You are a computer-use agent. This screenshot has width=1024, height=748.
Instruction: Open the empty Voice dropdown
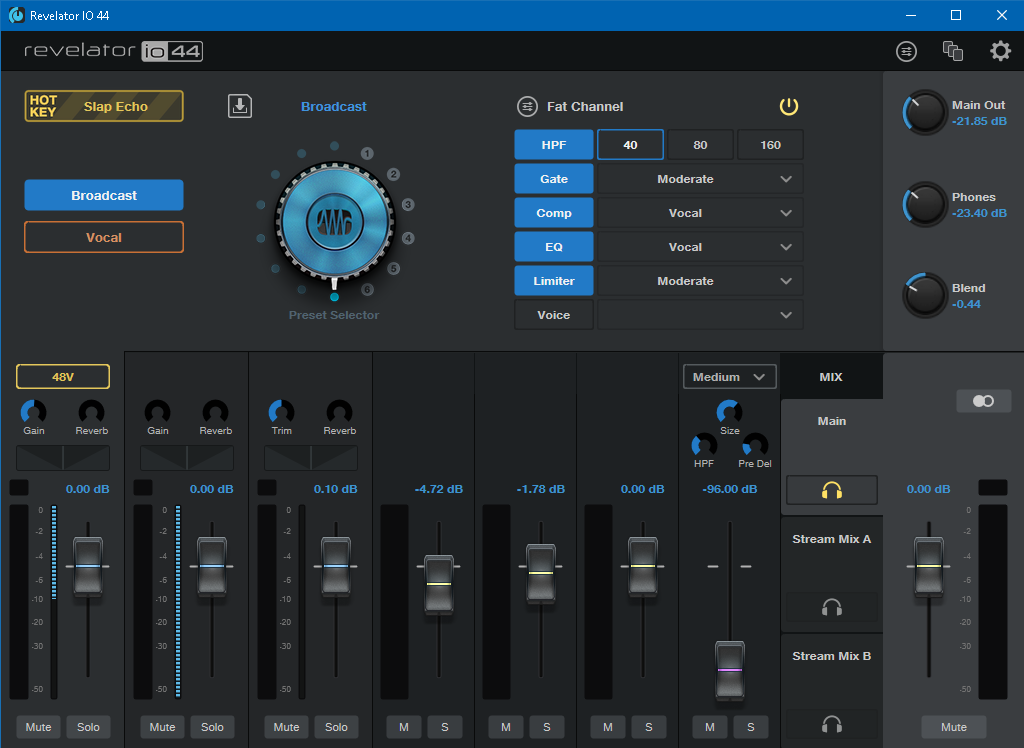point(700,315)
